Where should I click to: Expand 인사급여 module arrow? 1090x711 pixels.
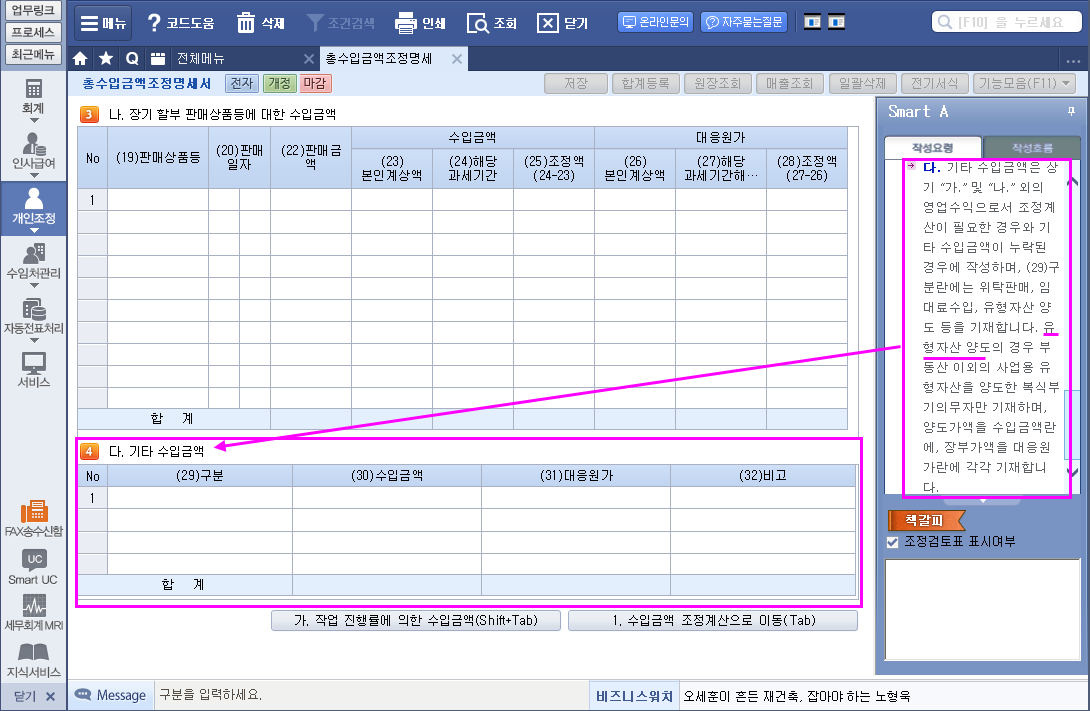tap(33, 175)
